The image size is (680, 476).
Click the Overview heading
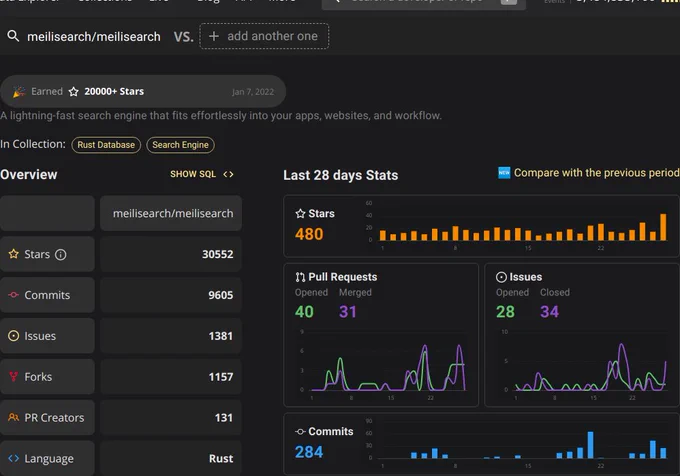pos(29,174)
